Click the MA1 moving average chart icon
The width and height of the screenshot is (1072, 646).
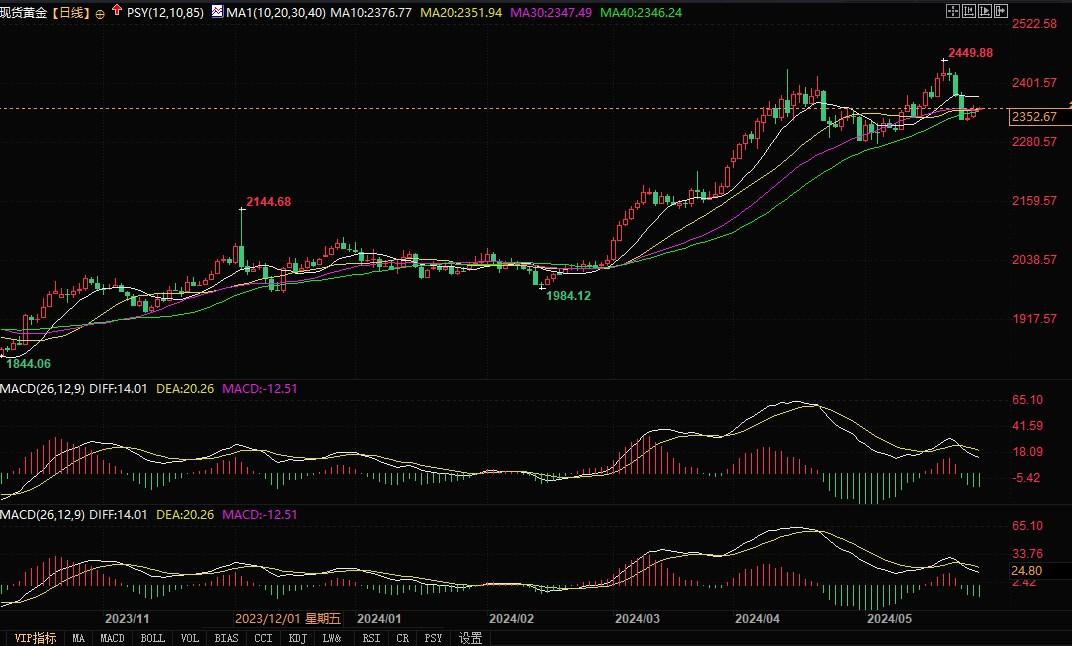[217, 11]
